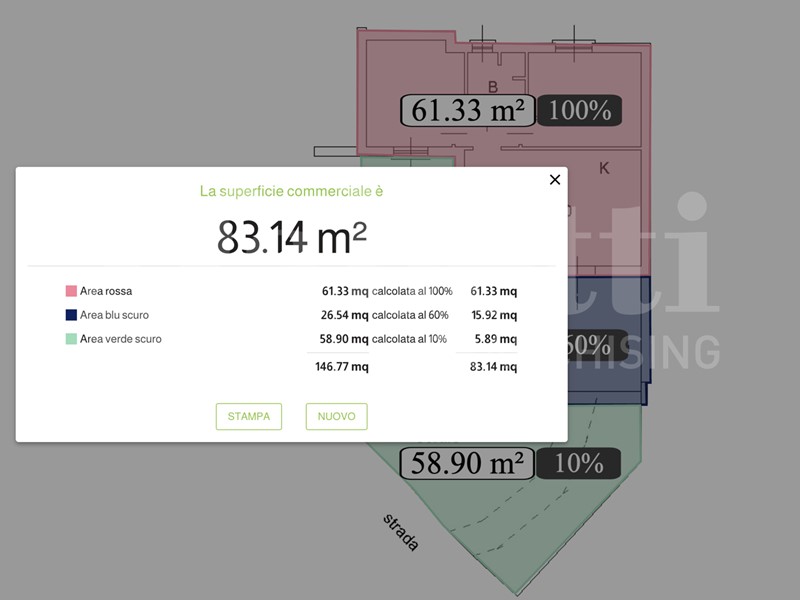800x600 pixels.
Task: Click the green Area verde scuro swatch
Action: pyautogui.click(x=71, y=339)
